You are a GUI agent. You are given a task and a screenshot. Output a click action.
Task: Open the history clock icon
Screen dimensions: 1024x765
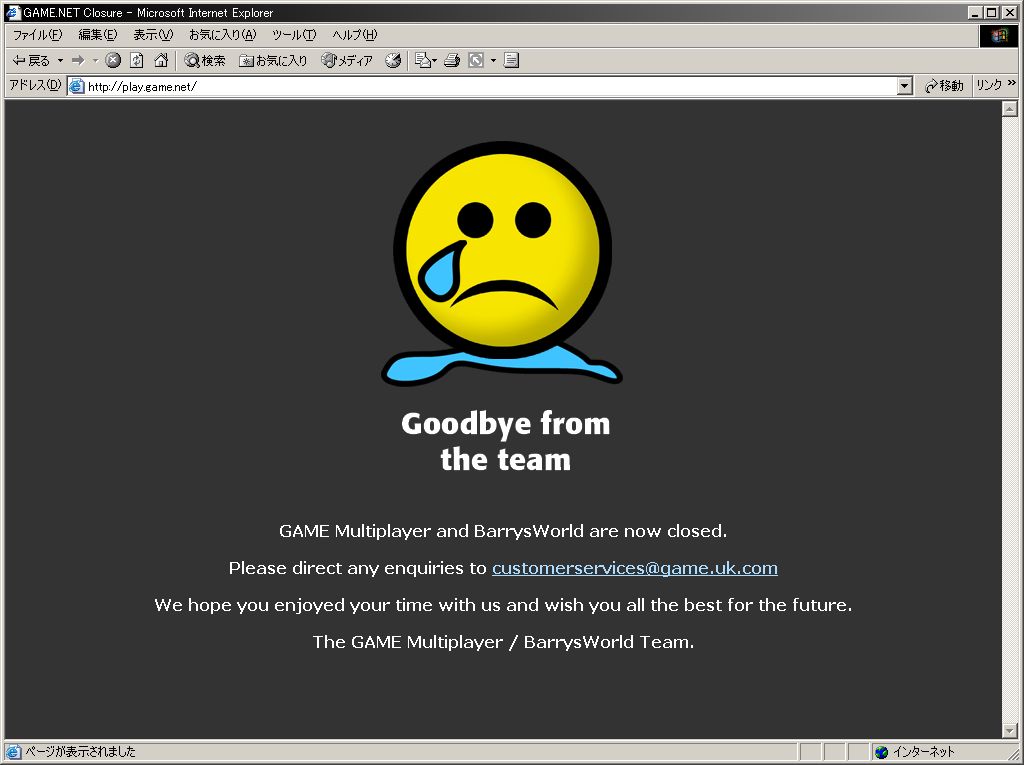pos(392,61)
